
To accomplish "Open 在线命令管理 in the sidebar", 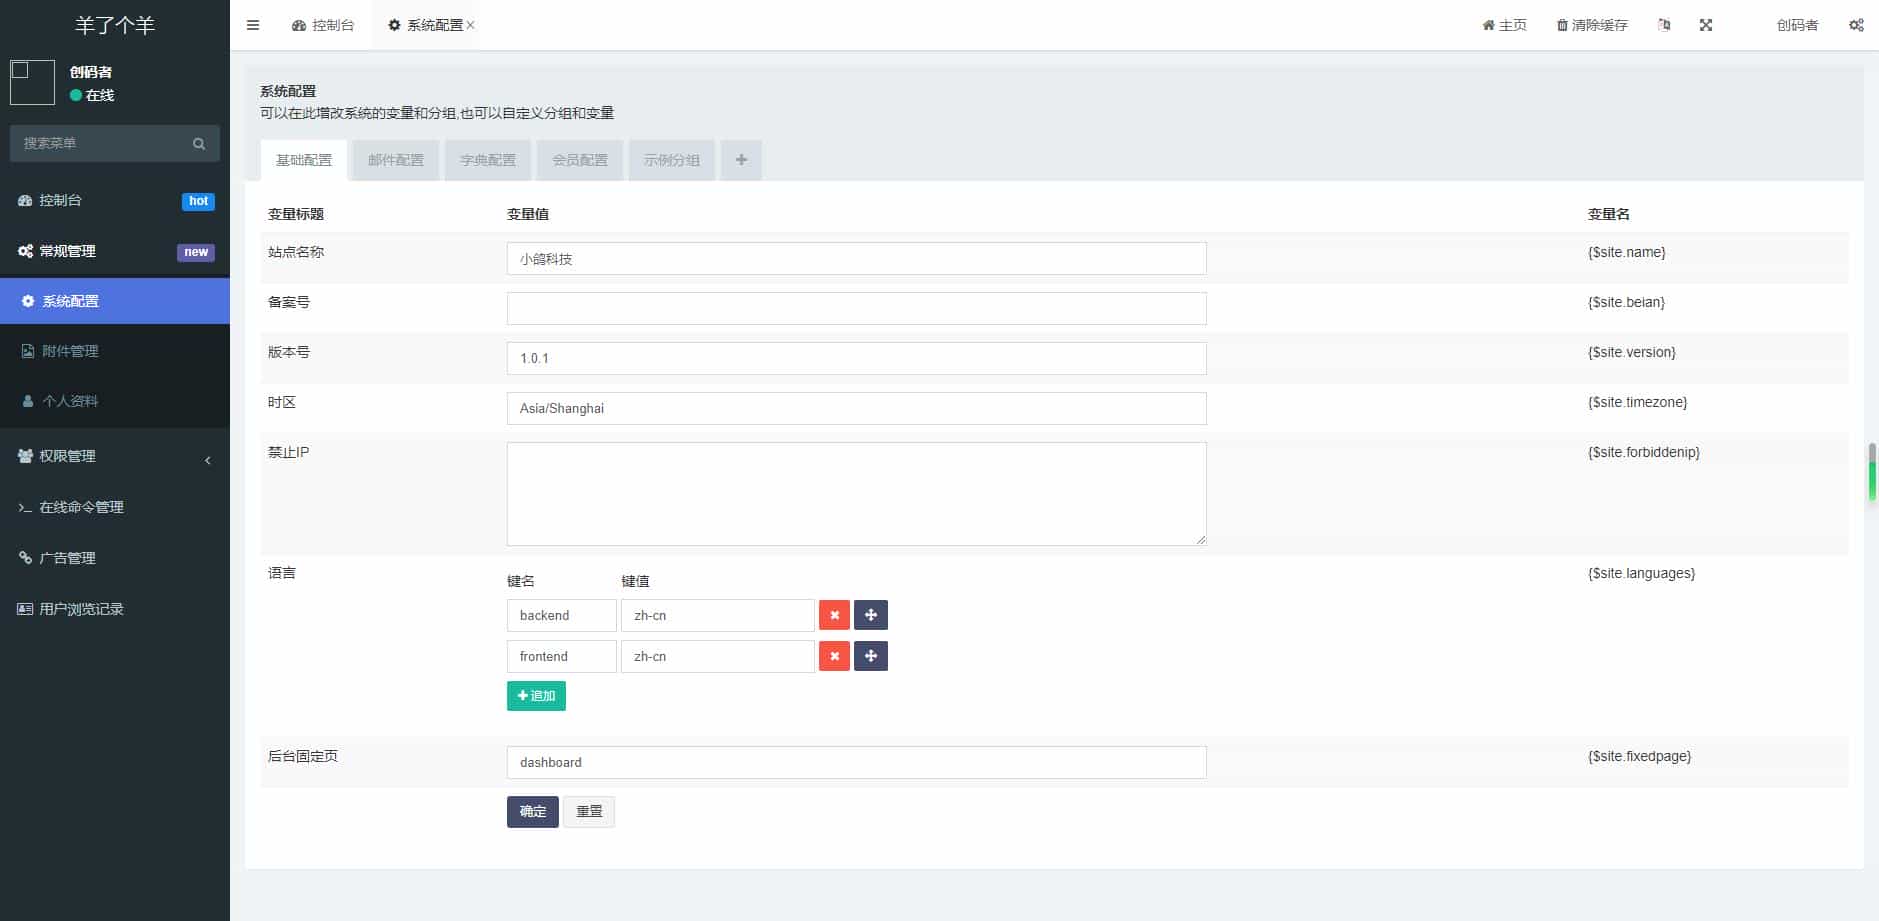I will 115,507.
